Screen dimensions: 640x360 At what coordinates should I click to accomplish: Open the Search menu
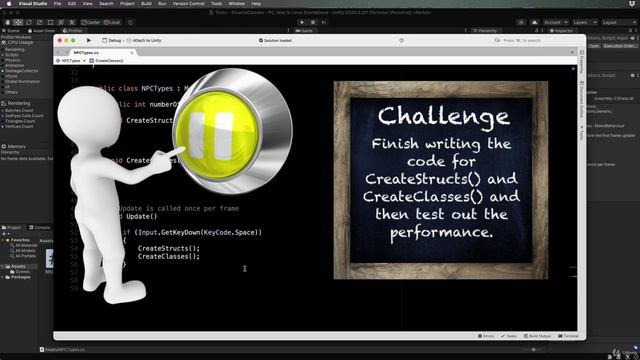pyautogui.click(x=106, y=4)
